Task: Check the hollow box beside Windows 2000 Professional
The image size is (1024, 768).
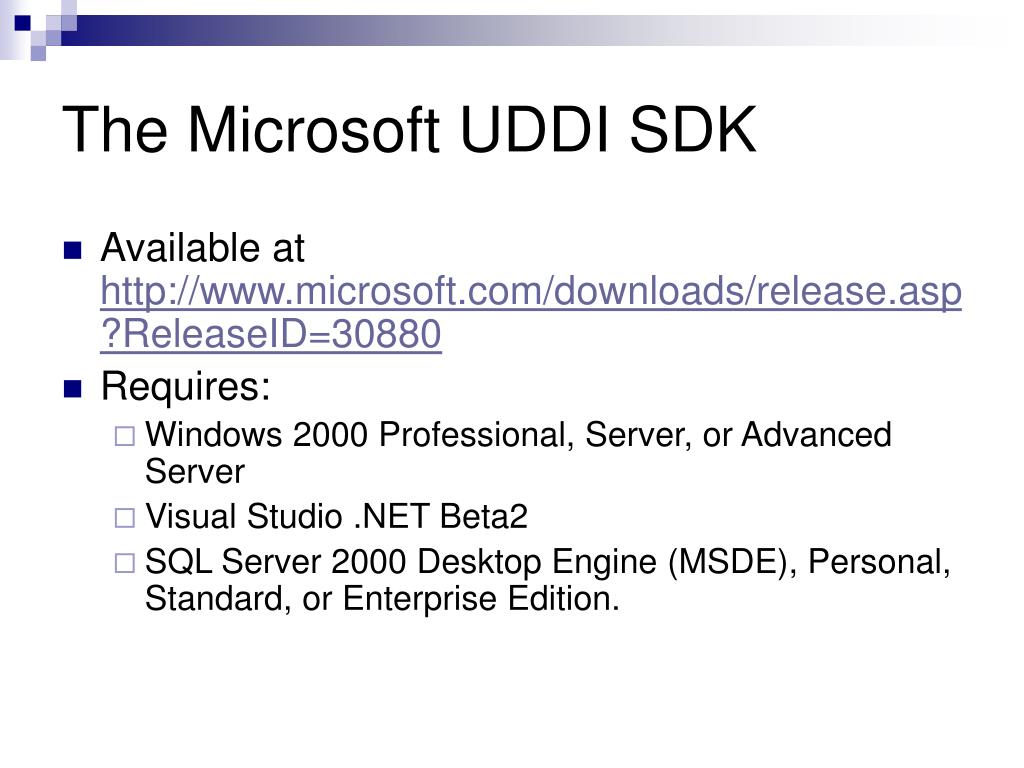Action: (x=125, y=436)
